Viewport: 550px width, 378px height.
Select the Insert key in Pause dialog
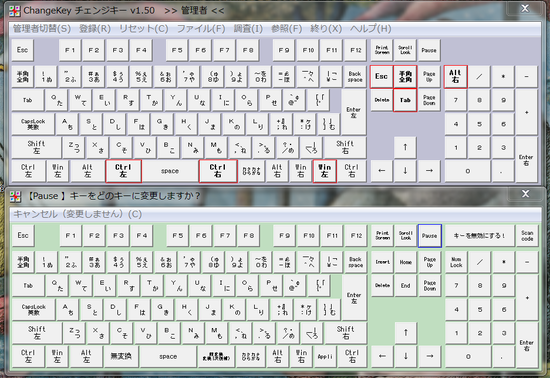(x=382, y=262)
